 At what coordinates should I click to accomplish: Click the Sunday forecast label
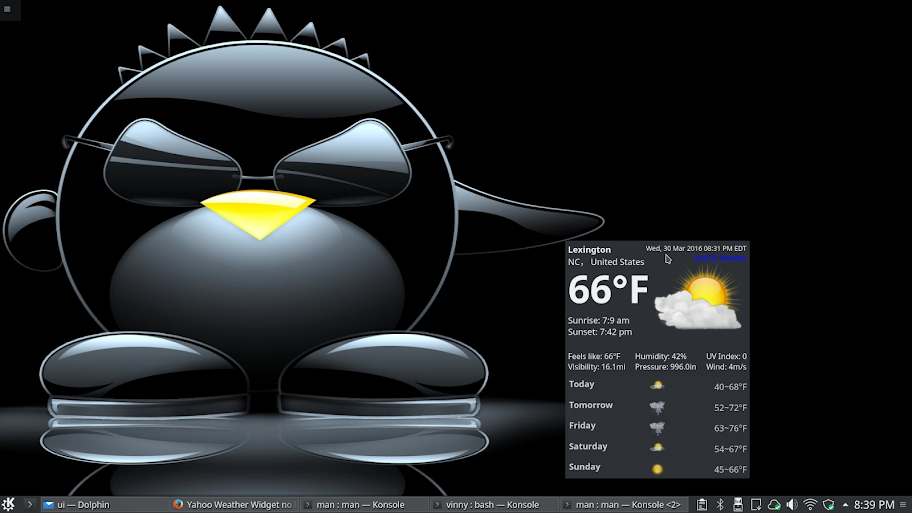pos(585,466)
